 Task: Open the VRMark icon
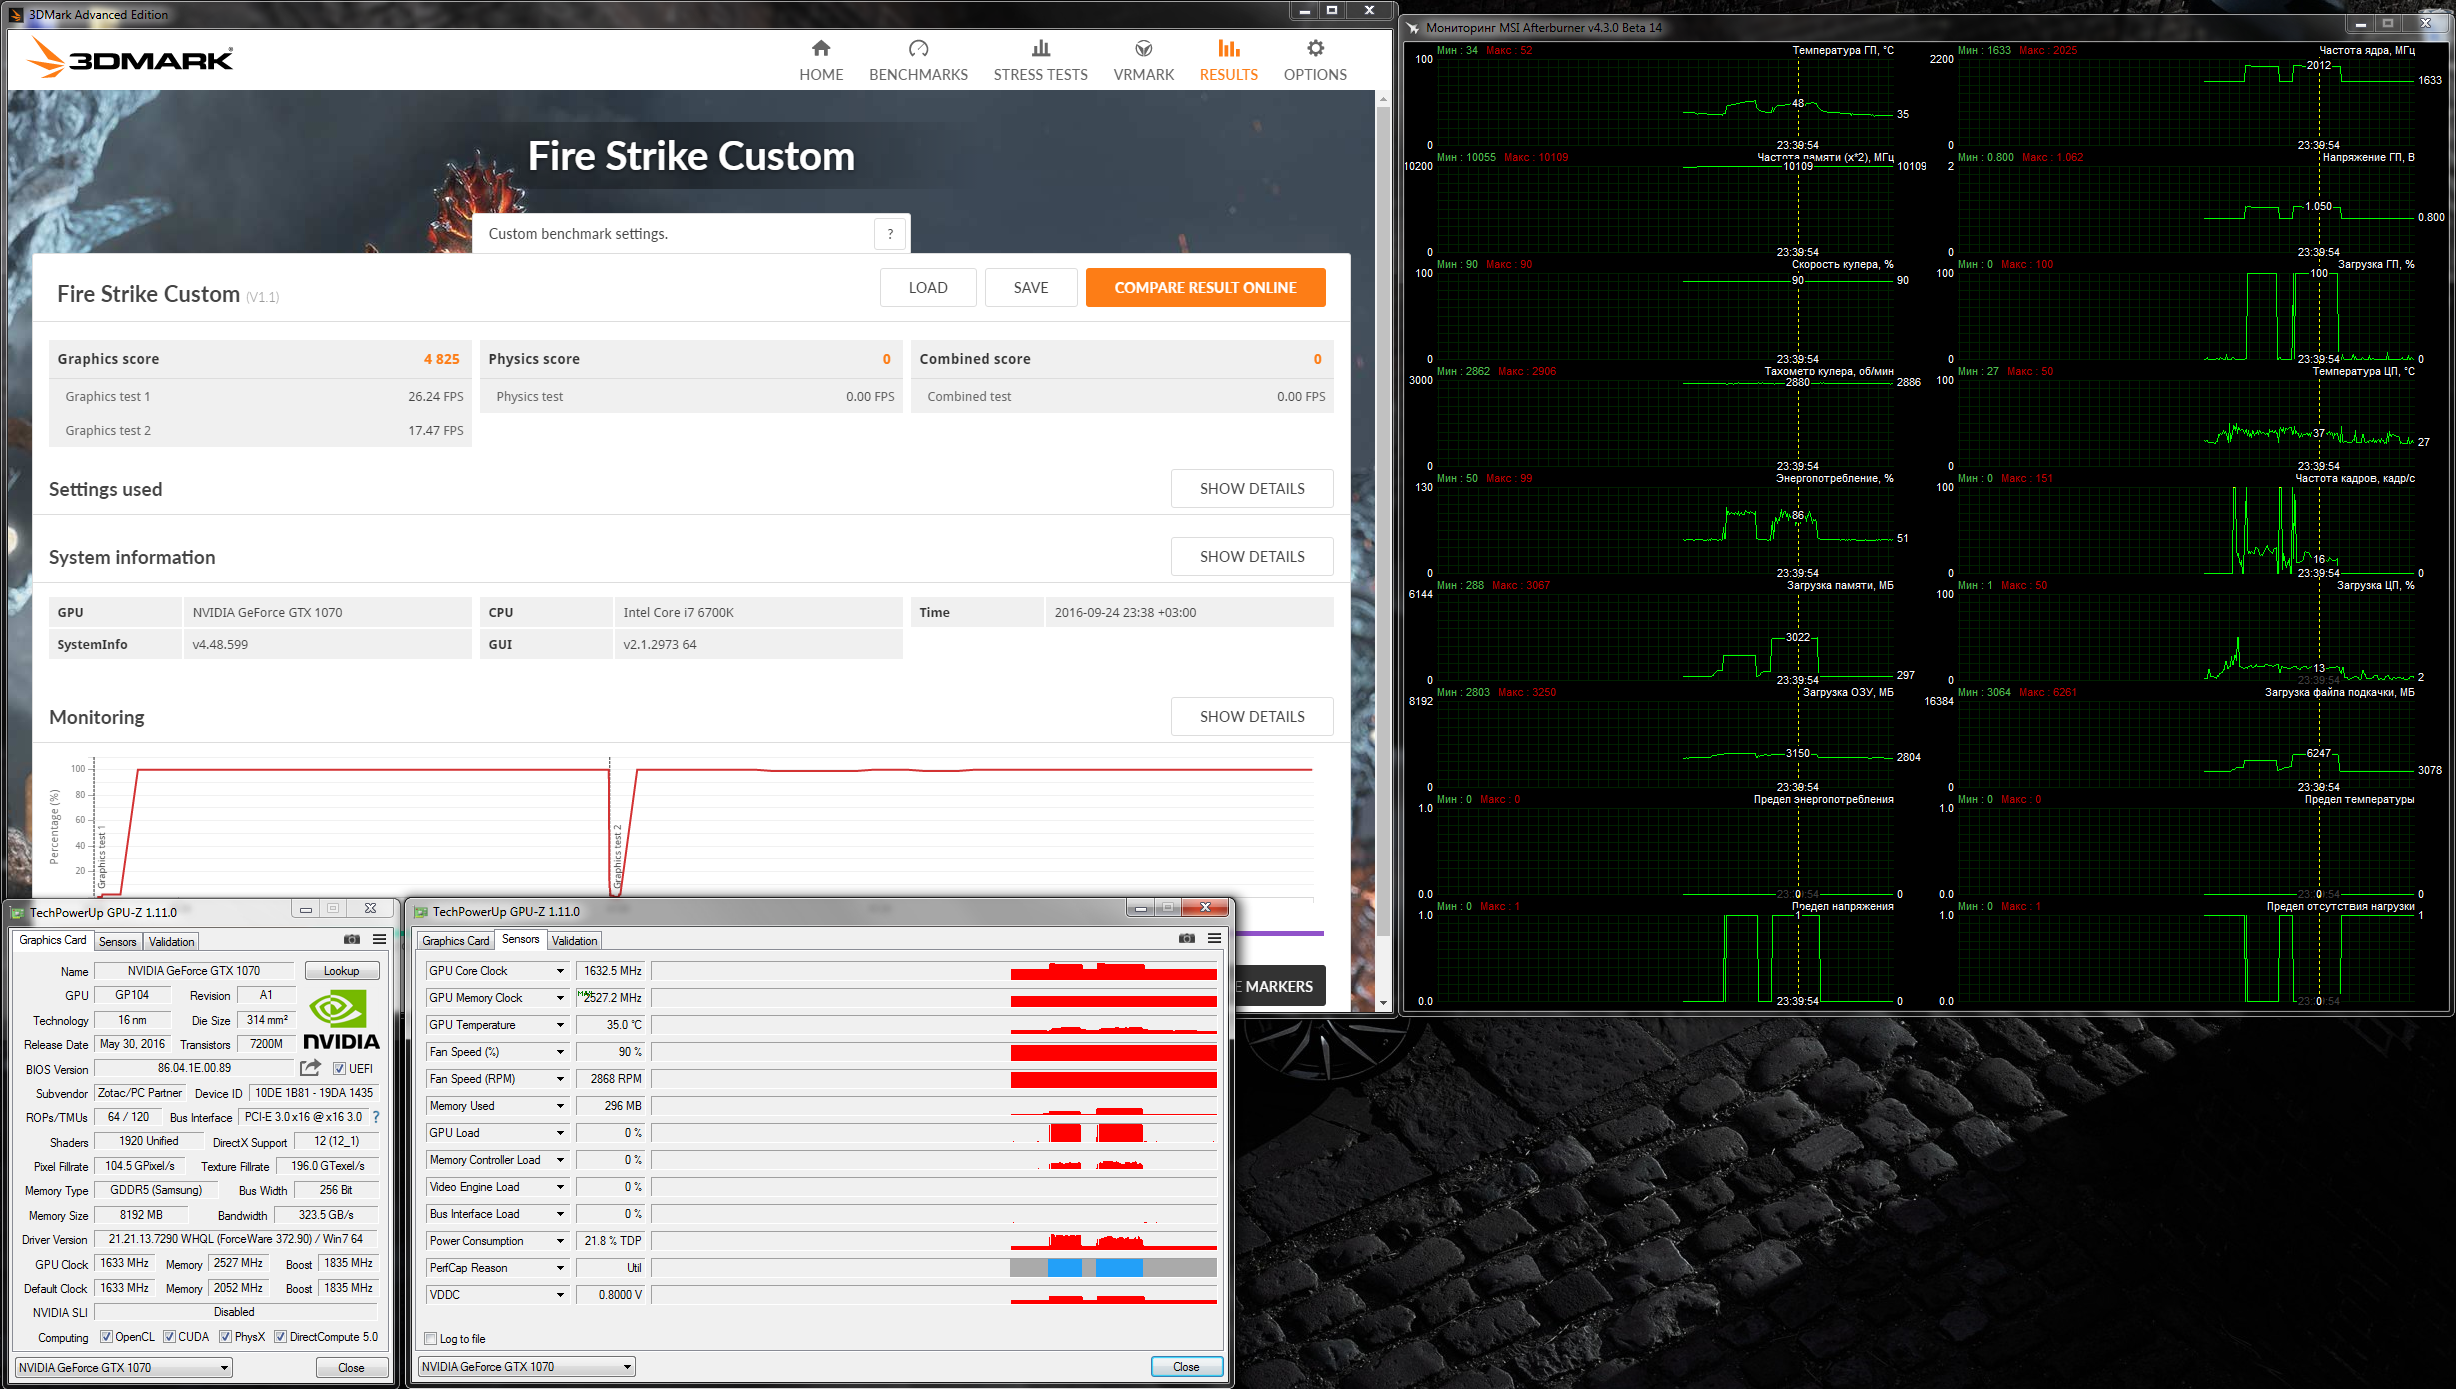1143,49
